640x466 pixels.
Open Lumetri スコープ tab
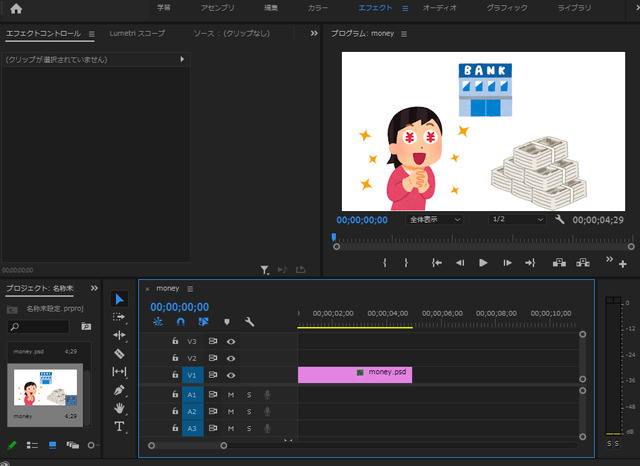(137, 33)
